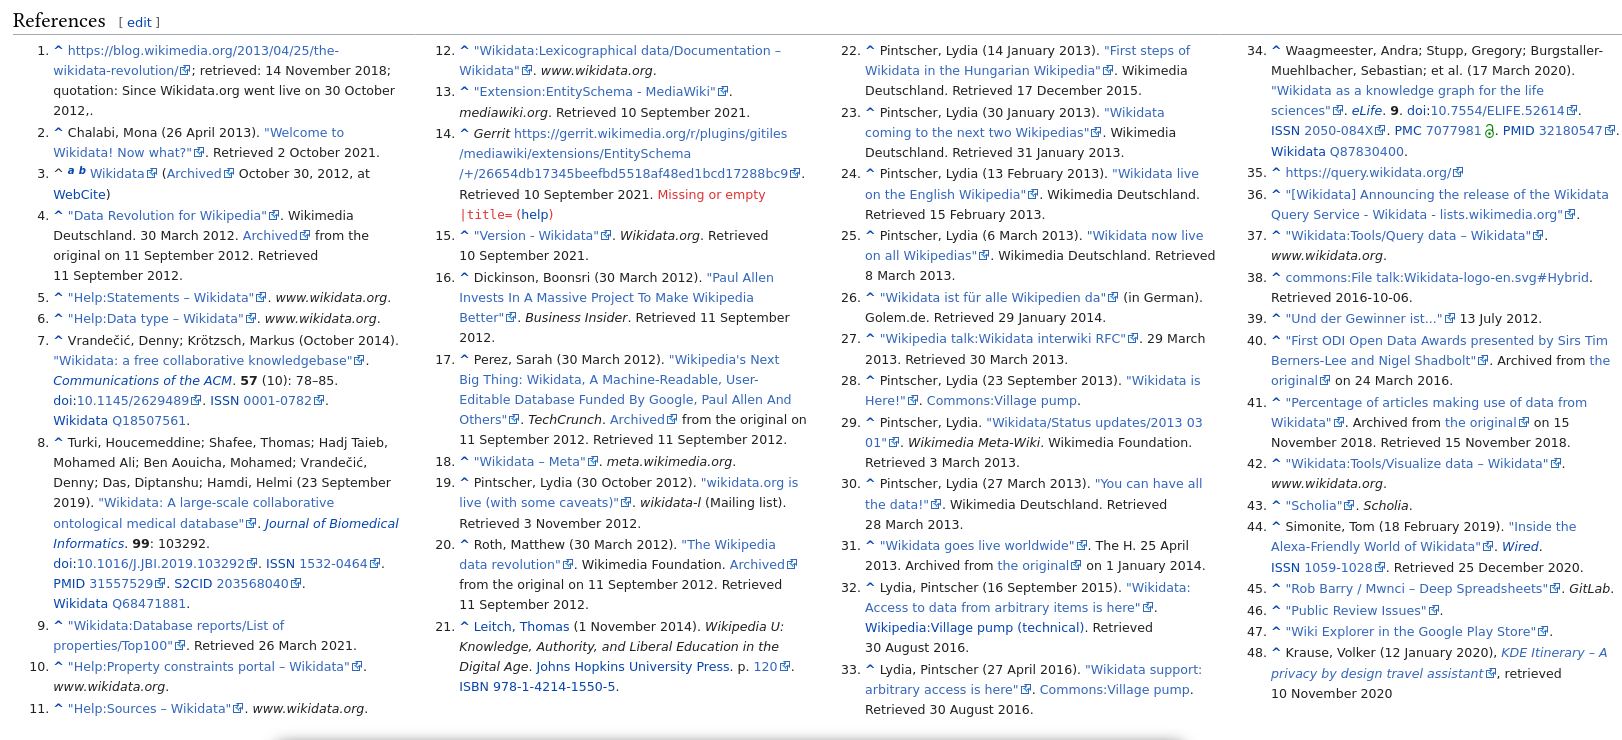Click the caret before 'Roth, Matthew'
The image size is (1622, 740).
[x=464, y=544]
